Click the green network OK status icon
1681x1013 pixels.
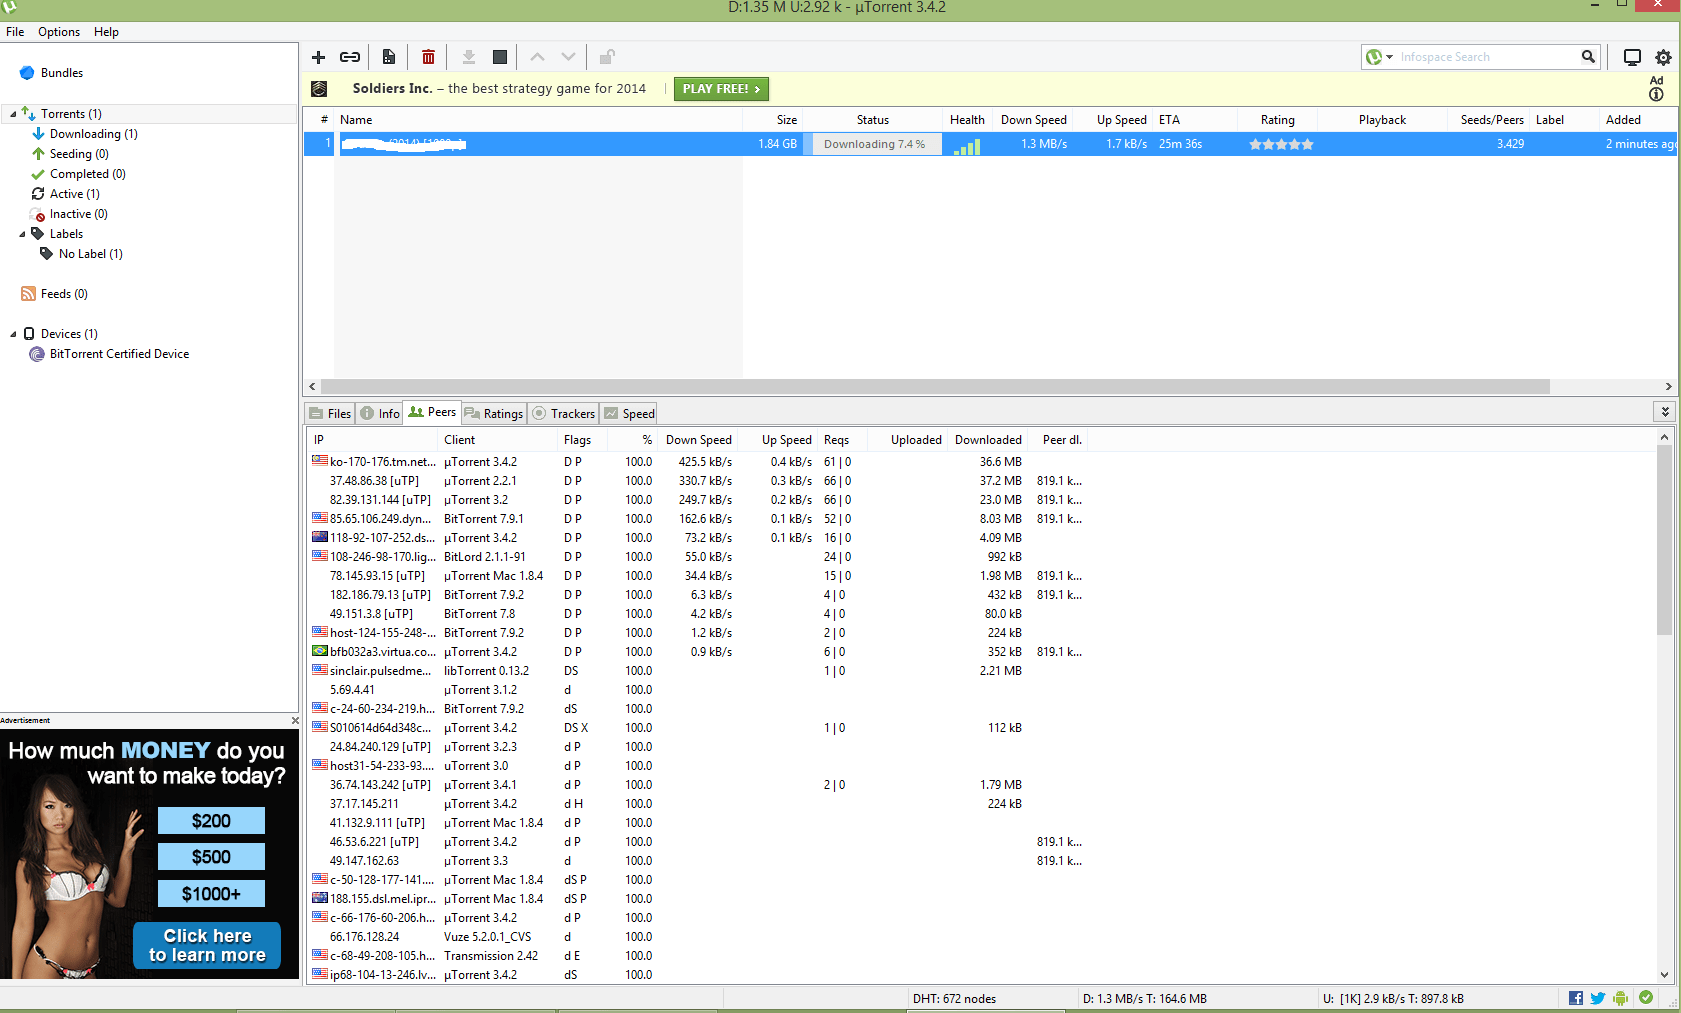pyautogui.click(x=1646, y=997)
